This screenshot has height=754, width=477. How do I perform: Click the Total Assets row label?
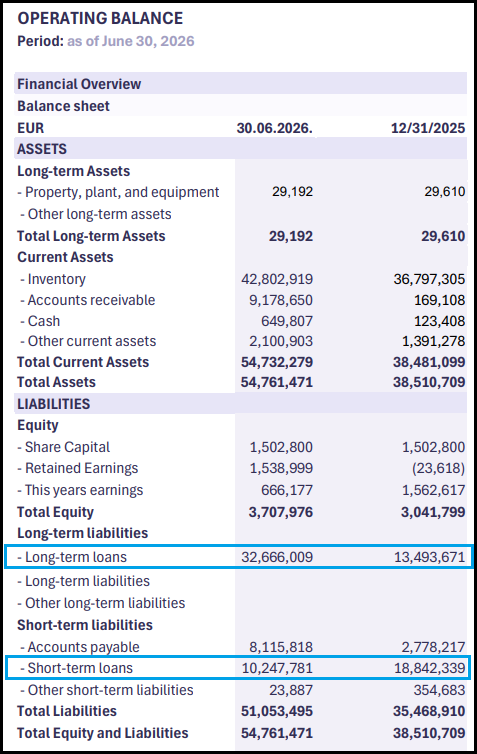(x=57, y=382)
